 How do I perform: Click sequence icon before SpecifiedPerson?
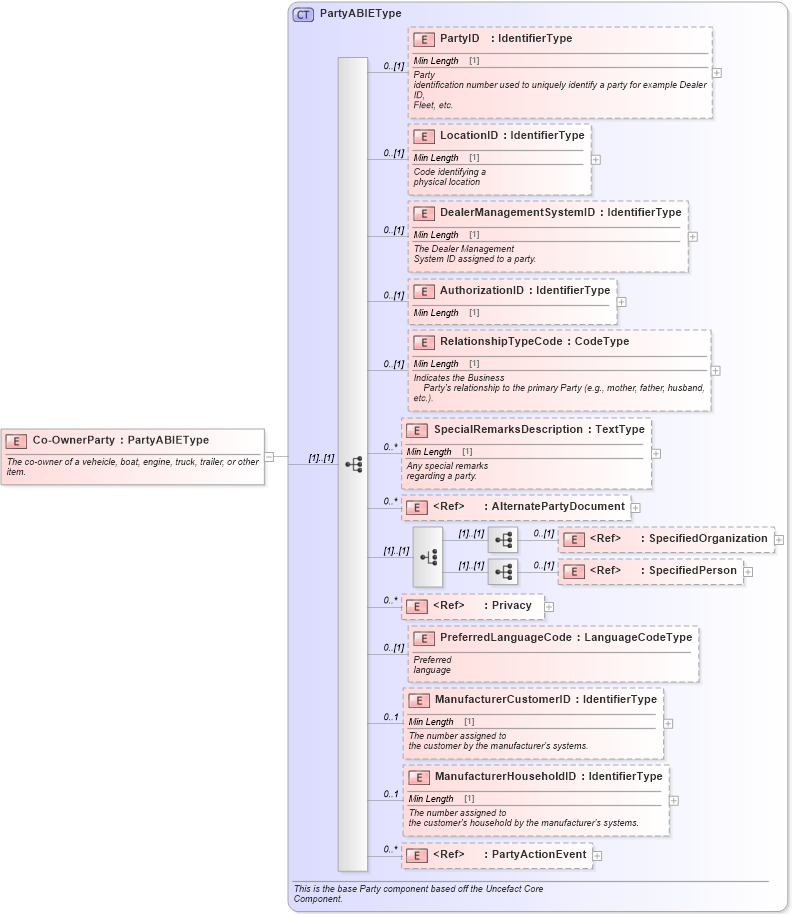point(503,572)
